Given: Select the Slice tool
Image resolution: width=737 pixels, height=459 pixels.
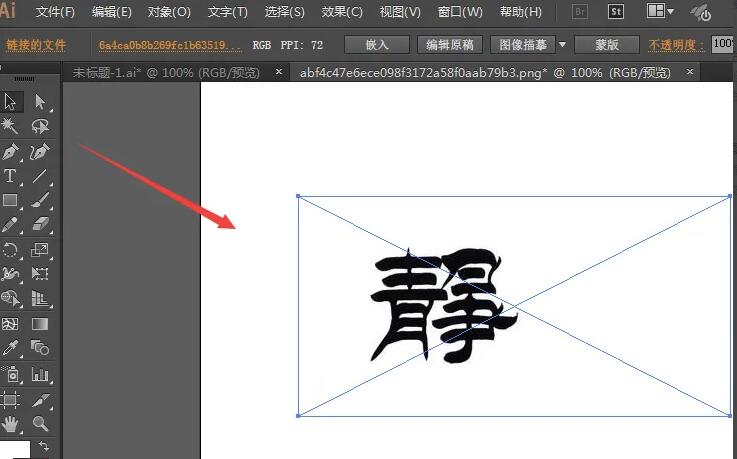Looking at the screenshot, I should click(x=40, y=400).
